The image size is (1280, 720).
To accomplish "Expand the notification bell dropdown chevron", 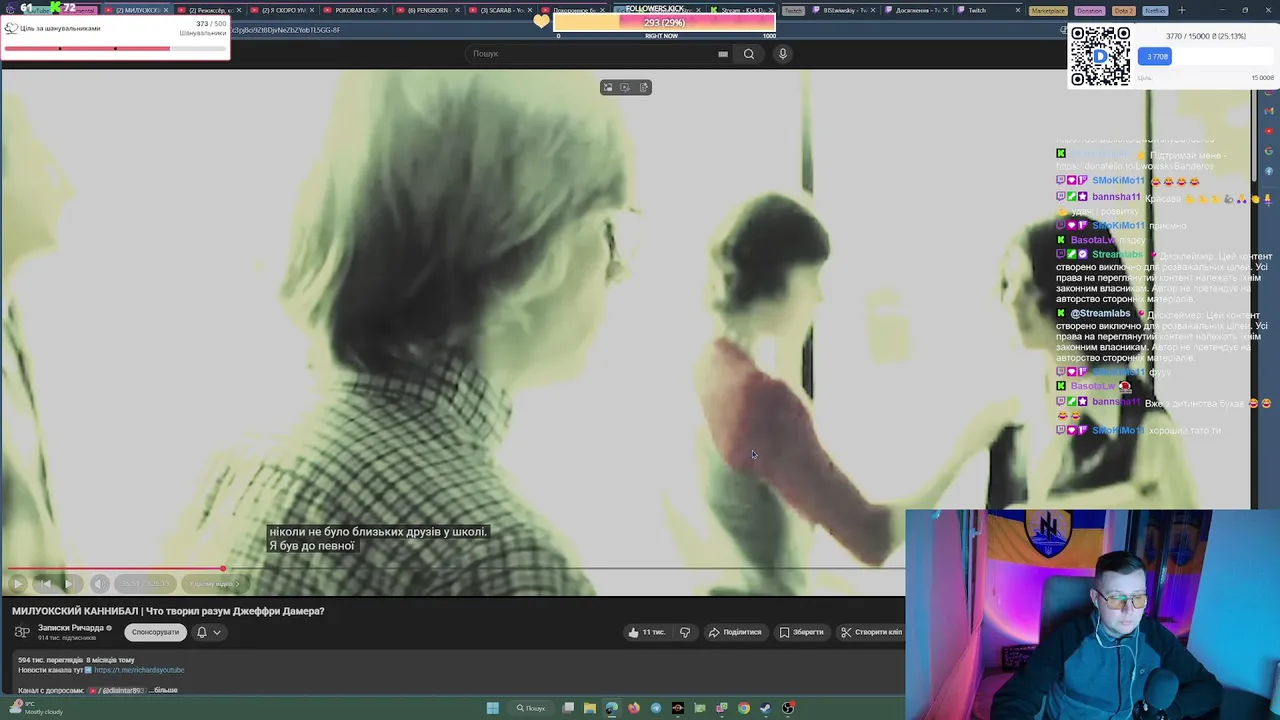I will 217,632.
